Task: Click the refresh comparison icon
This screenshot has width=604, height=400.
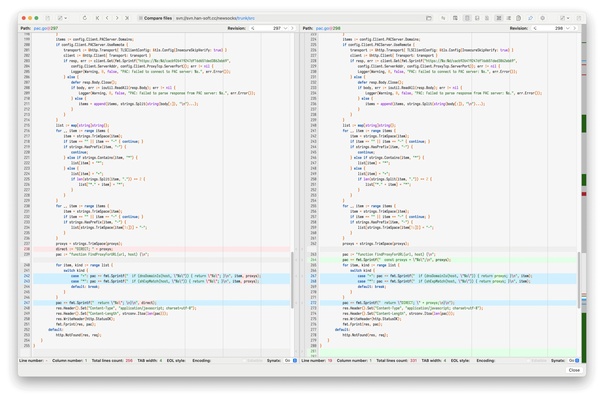Action: click(x=85, y=18)
